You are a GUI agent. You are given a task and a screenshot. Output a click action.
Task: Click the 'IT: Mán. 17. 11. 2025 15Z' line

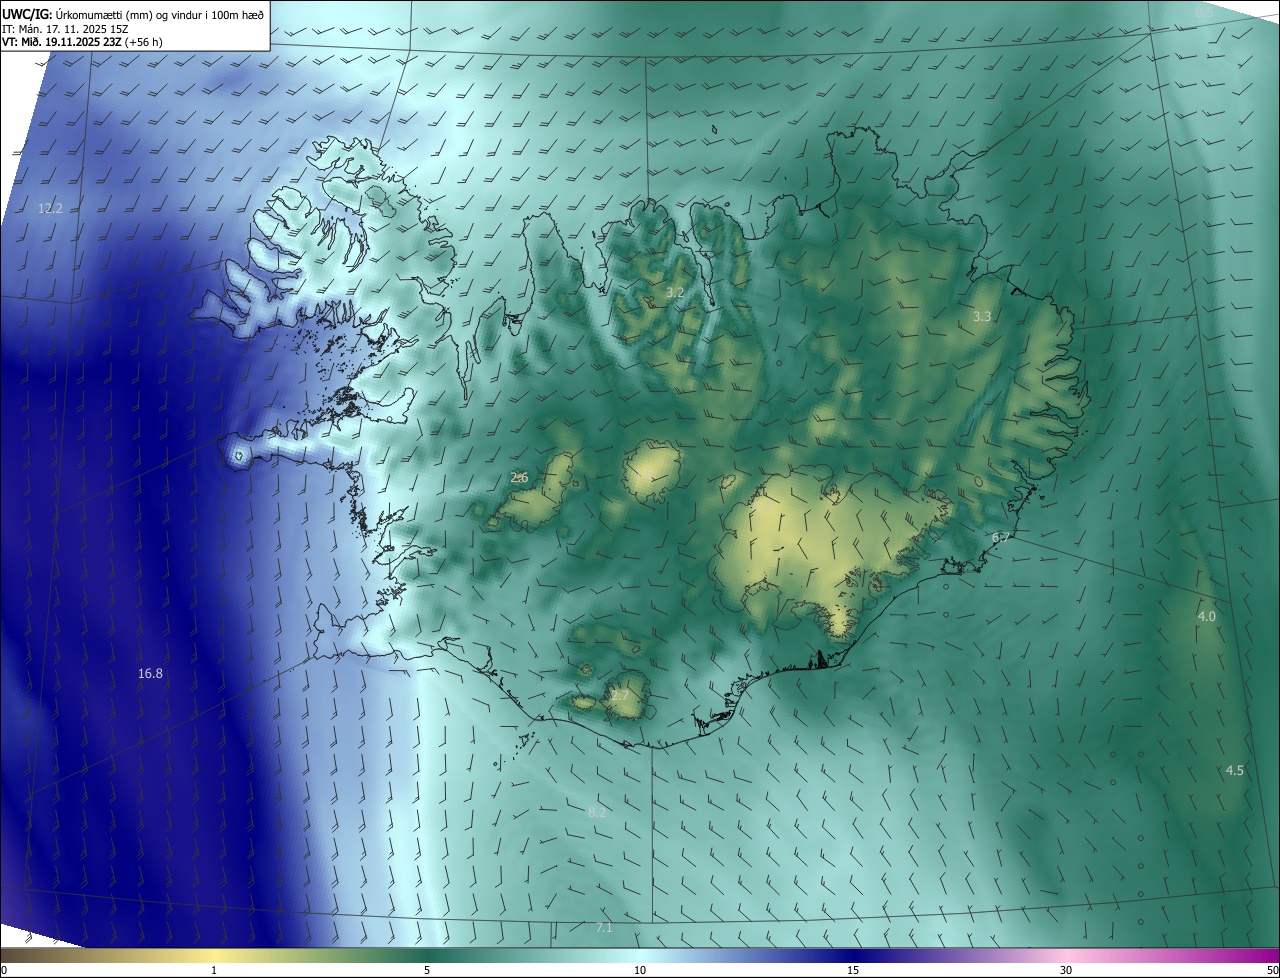tap(66, 29)
